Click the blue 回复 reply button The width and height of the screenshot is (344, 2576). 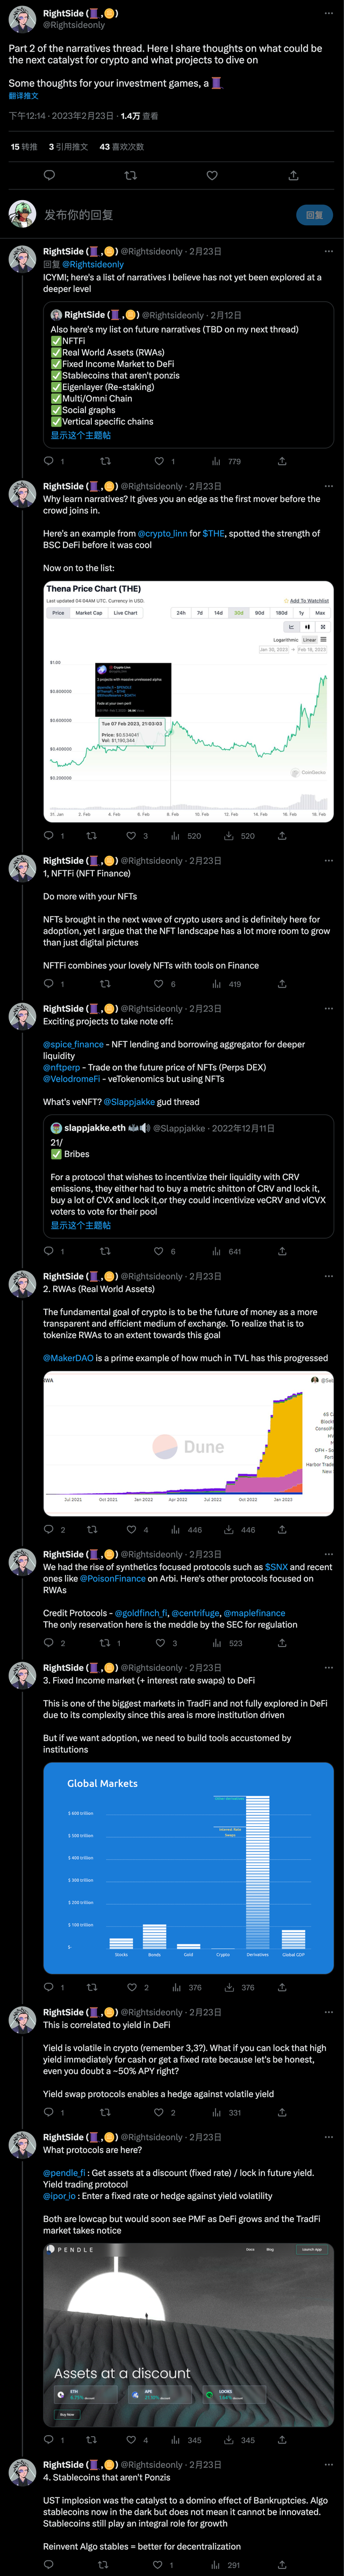pyautogui.click(x=314, y=215)
